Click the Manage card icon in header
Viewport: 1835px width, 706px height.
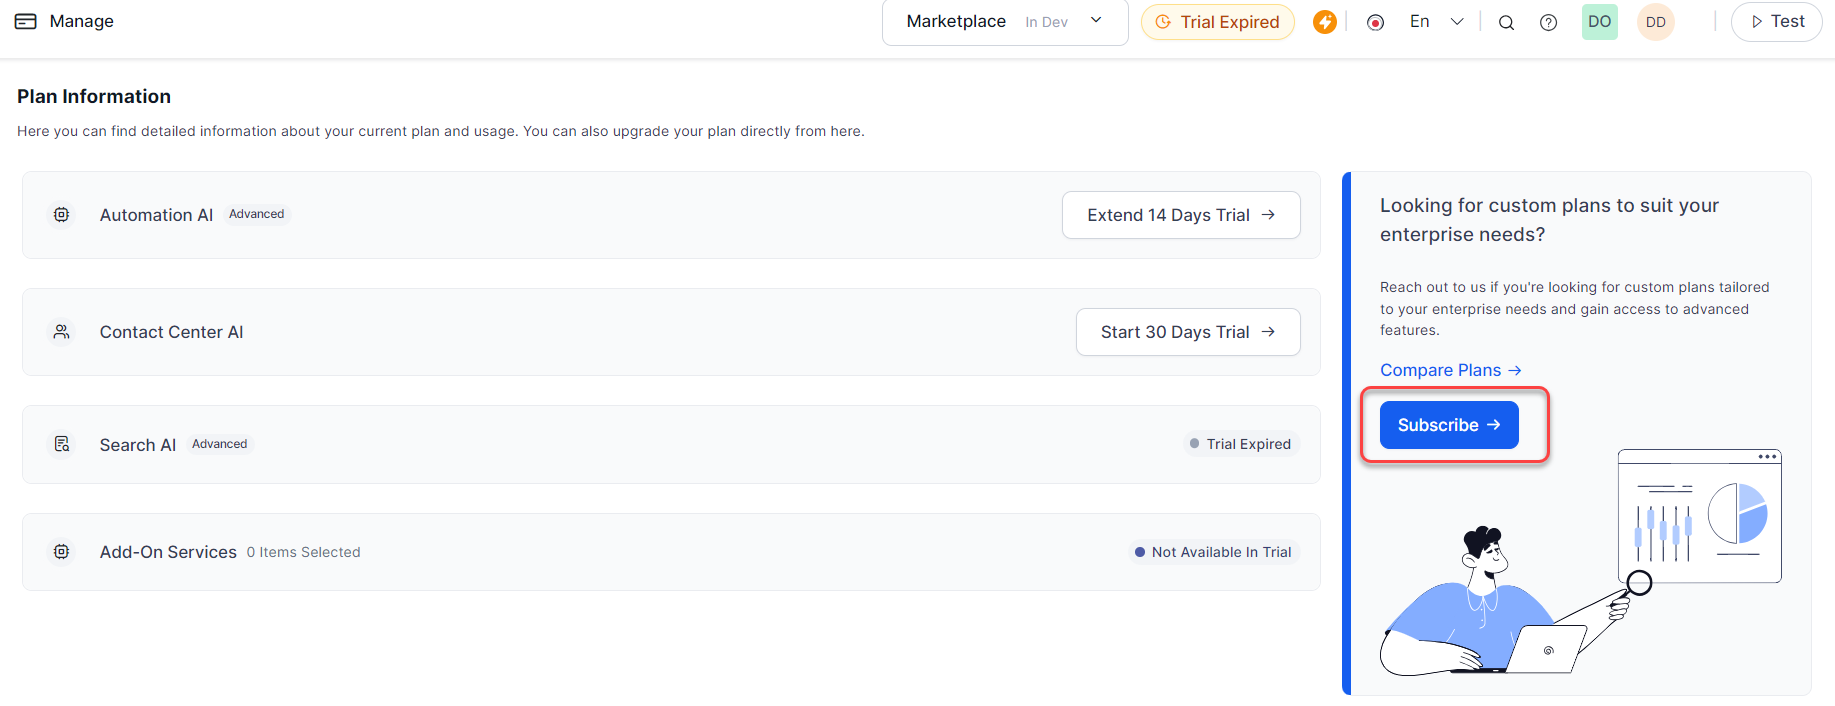click(26, 21)
